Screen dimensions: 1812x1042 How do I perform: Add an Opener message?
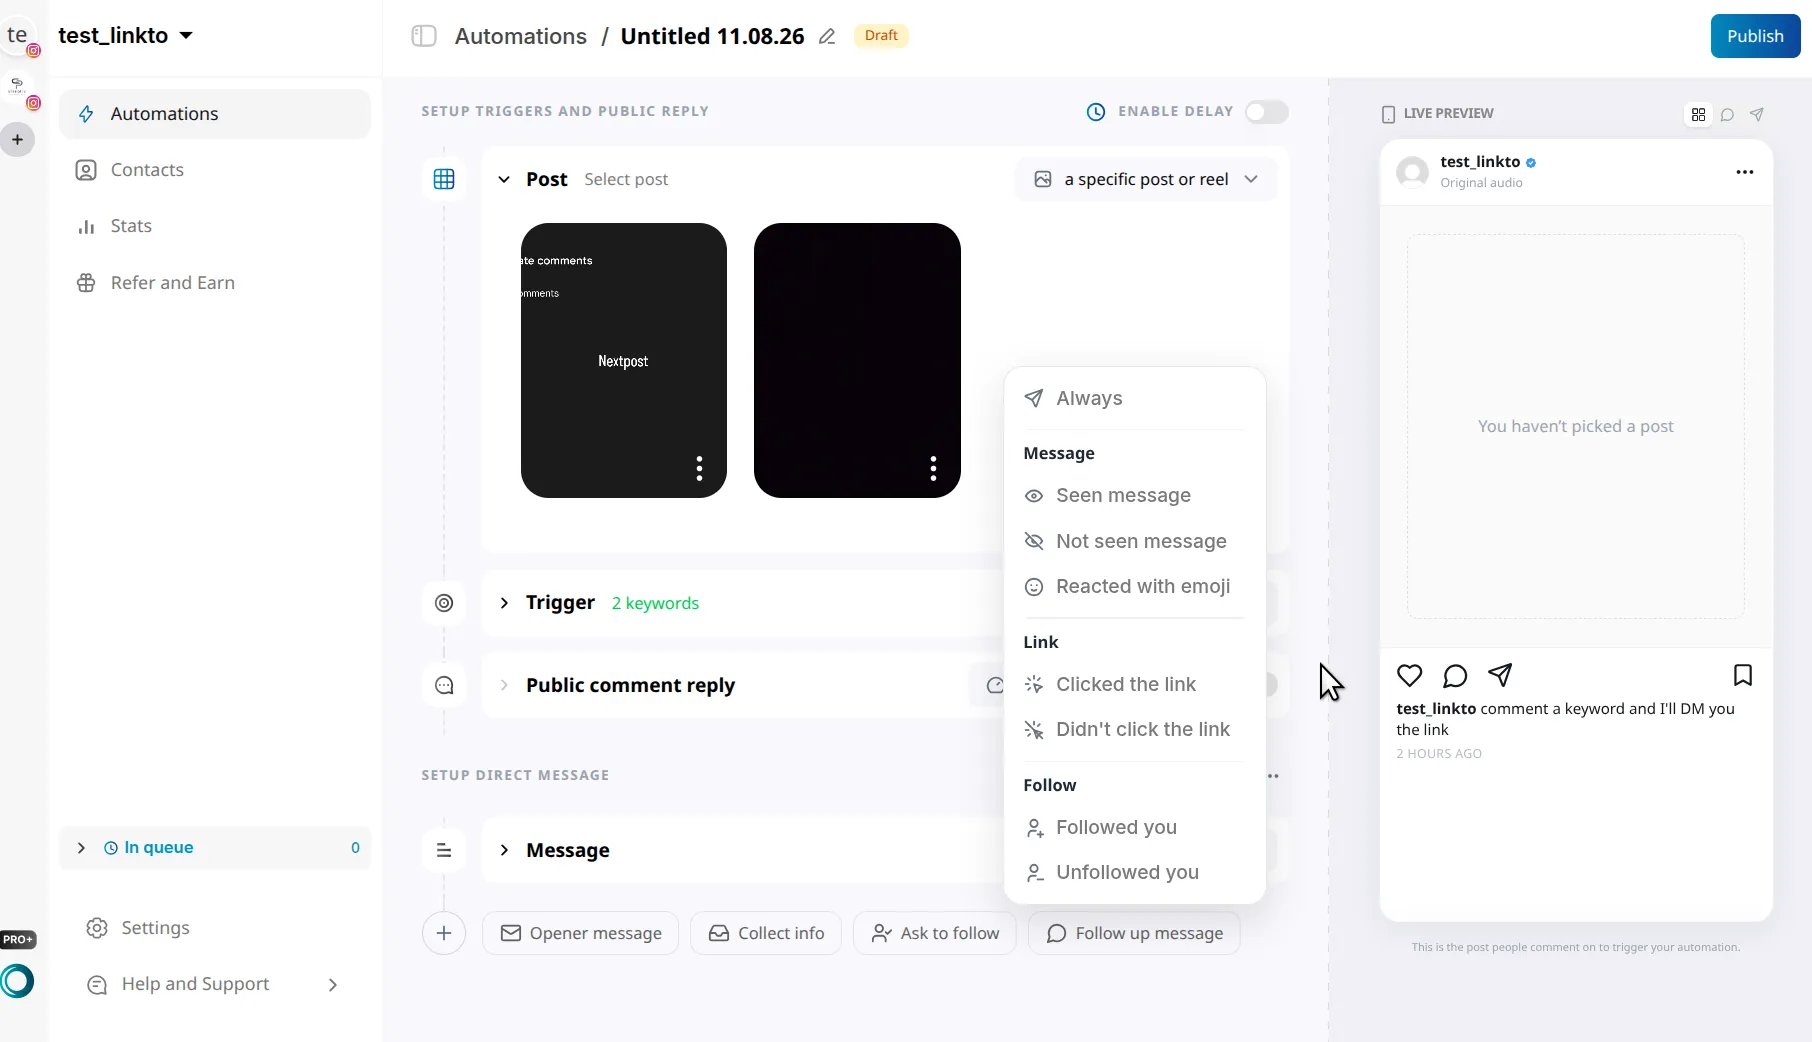coord(580,933)
